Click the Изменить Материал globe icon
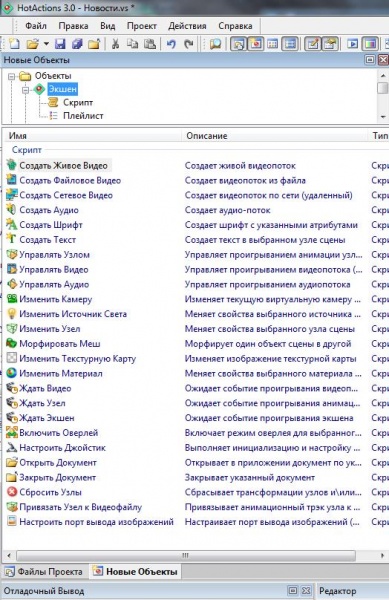 12,373
